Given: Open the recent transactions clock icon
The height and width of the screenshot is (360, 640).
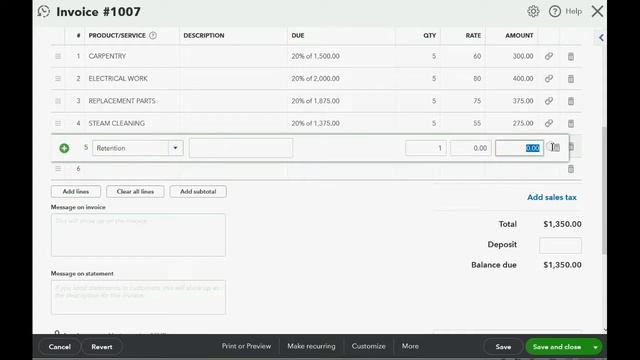Looking at the screenshot, I should [x=43, y=11].
